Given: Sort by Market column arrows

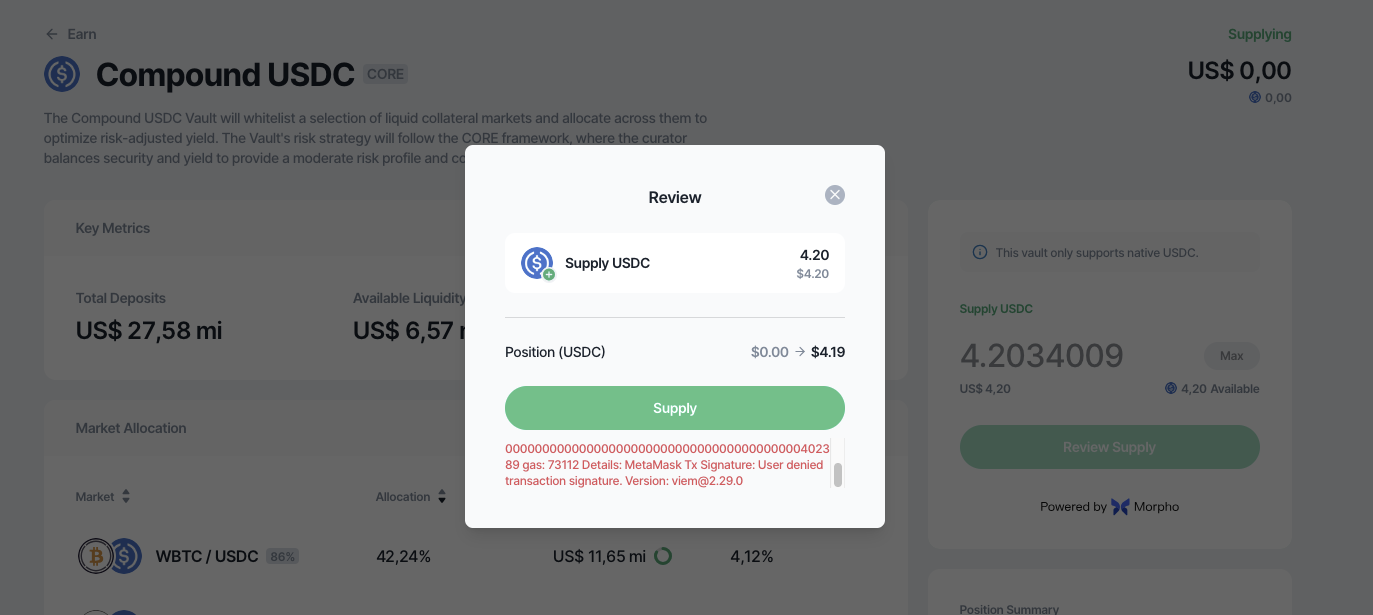Looking at the screenshot, I should (126, 497).
